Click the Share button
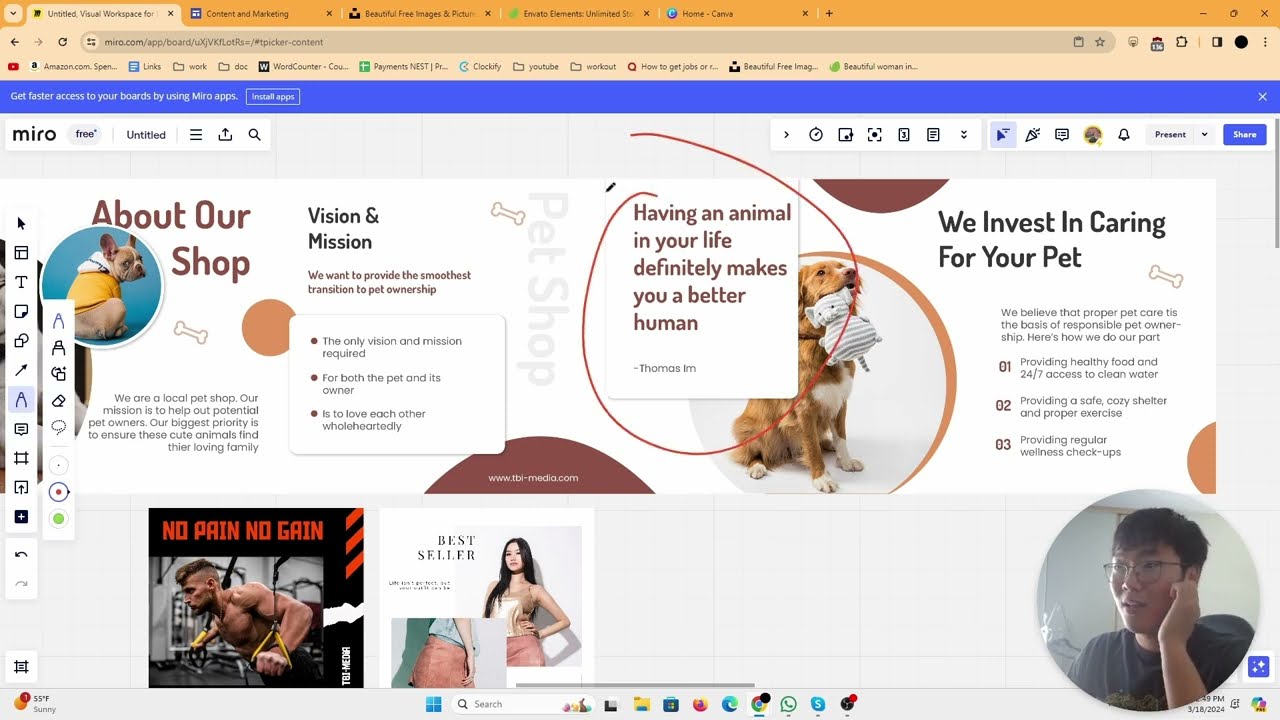This screenshot has width=1280, height=720. pyautogui.click(x=1244, y=135)
